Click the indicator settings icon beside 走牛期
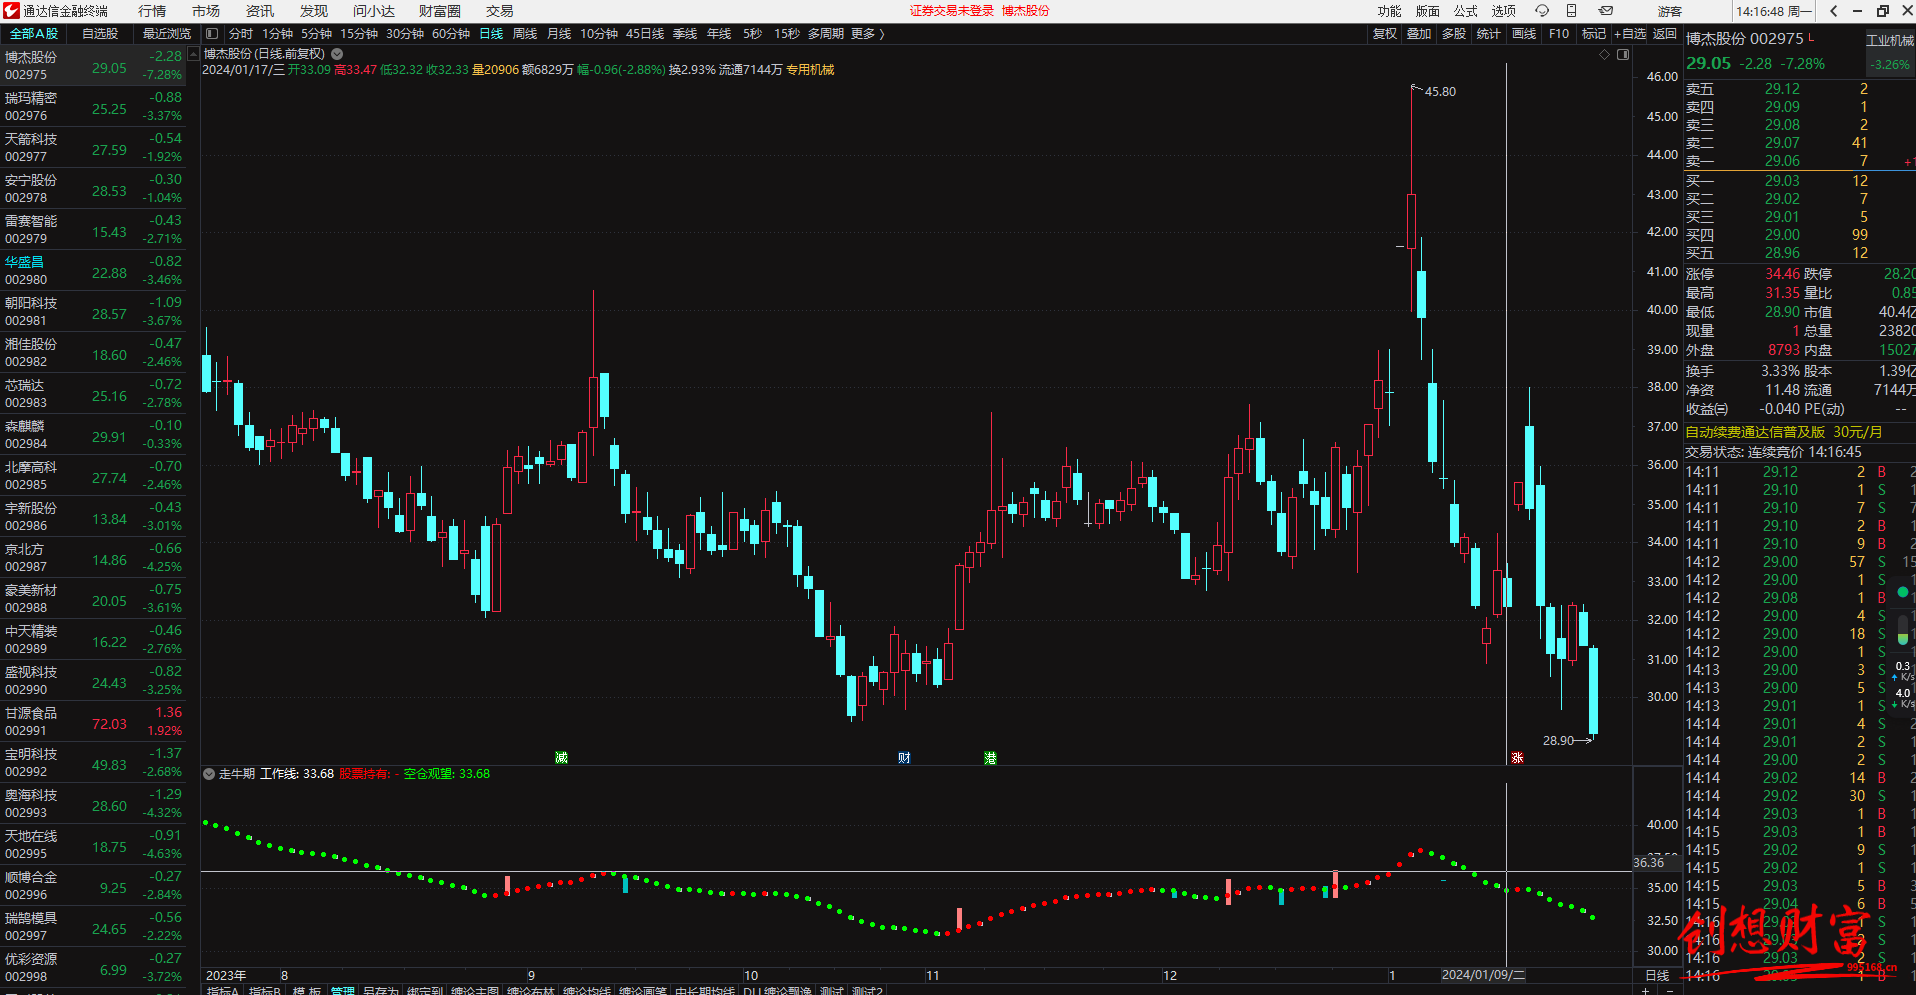1916x995 pixels. pyautogui.click(x=209, y=774)
